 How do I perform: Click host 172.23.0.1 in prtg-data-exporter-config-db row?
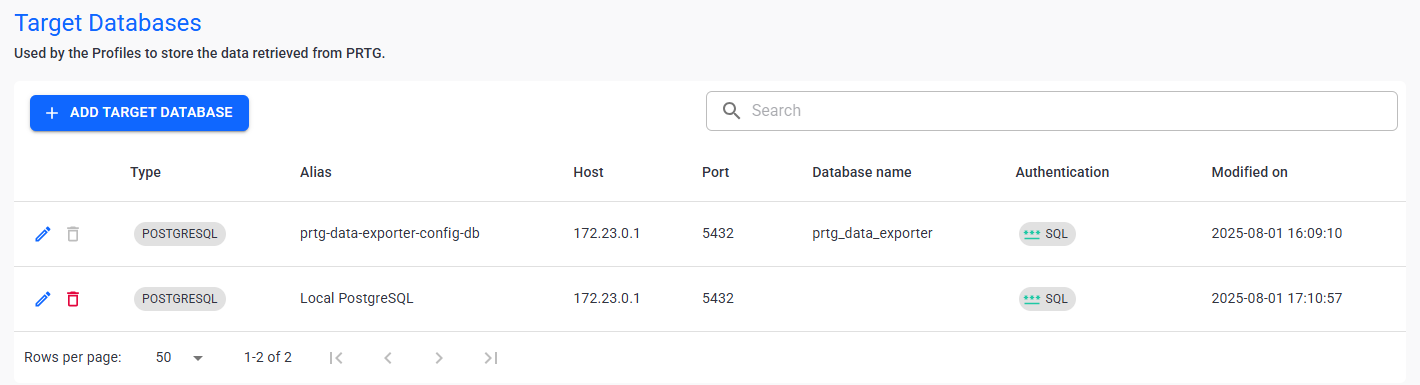606,234
